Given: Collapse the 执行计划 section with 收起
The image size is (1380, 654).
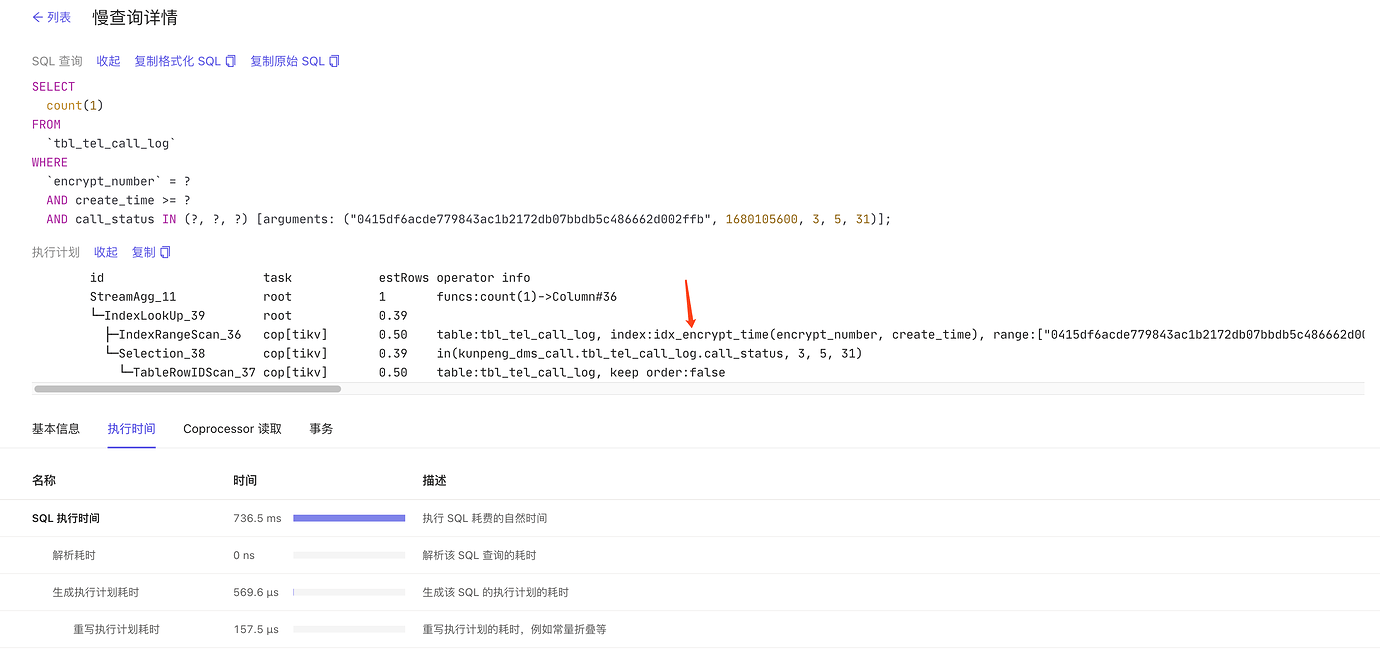Looking at the screenshot, I should point(106,252).
